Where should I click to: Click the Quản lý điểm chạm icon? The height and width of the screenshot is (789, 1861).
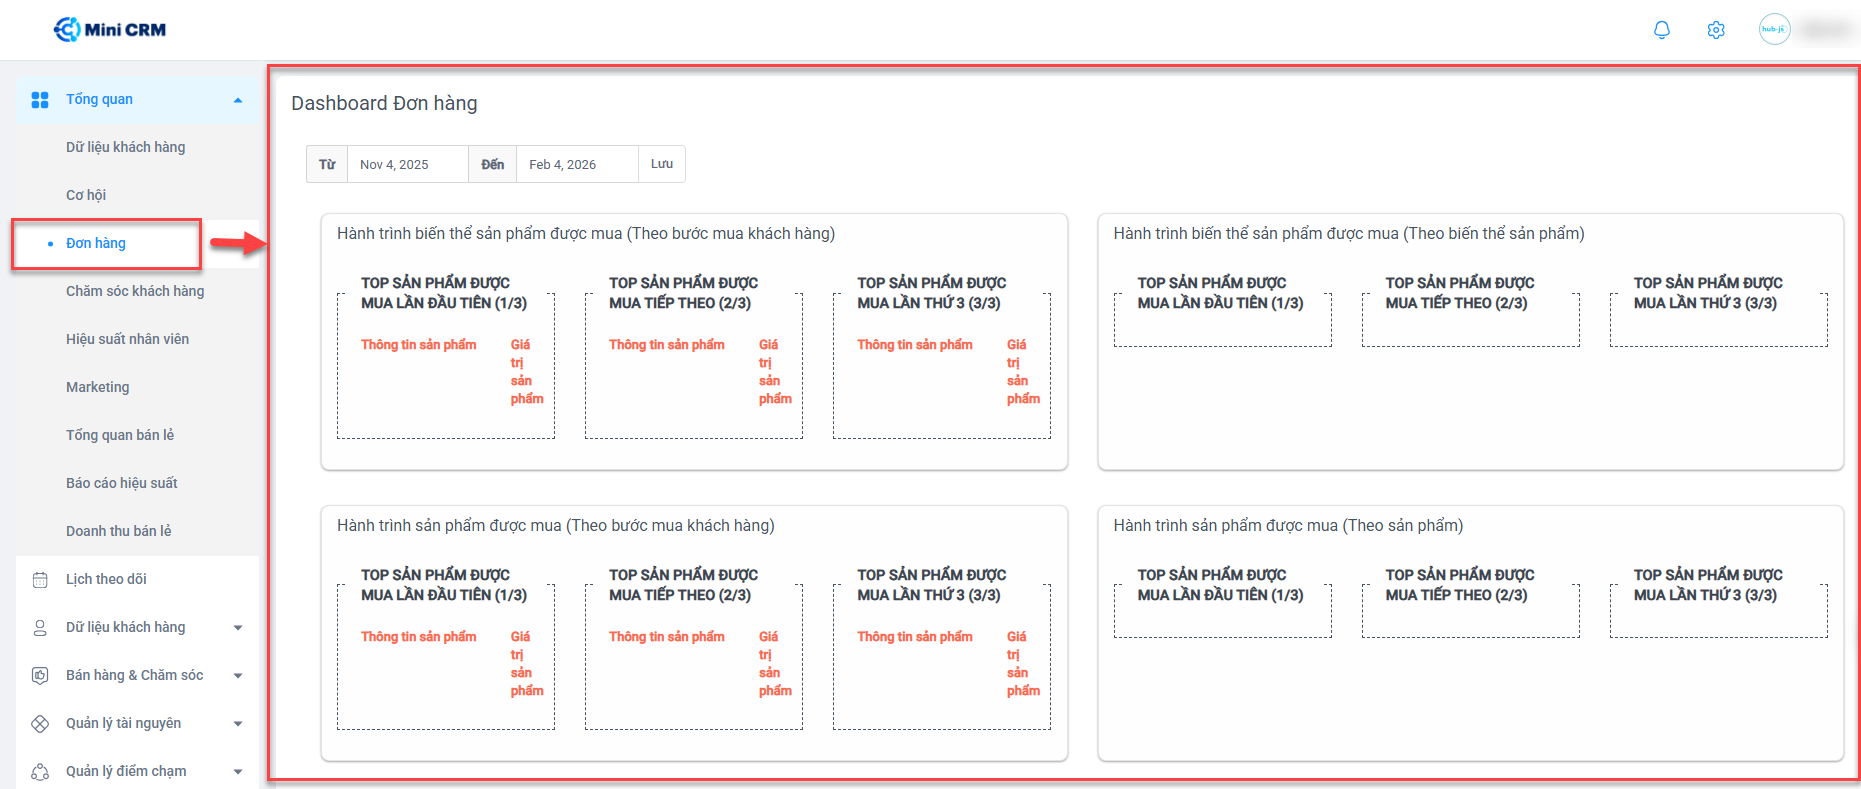[40, 772]
